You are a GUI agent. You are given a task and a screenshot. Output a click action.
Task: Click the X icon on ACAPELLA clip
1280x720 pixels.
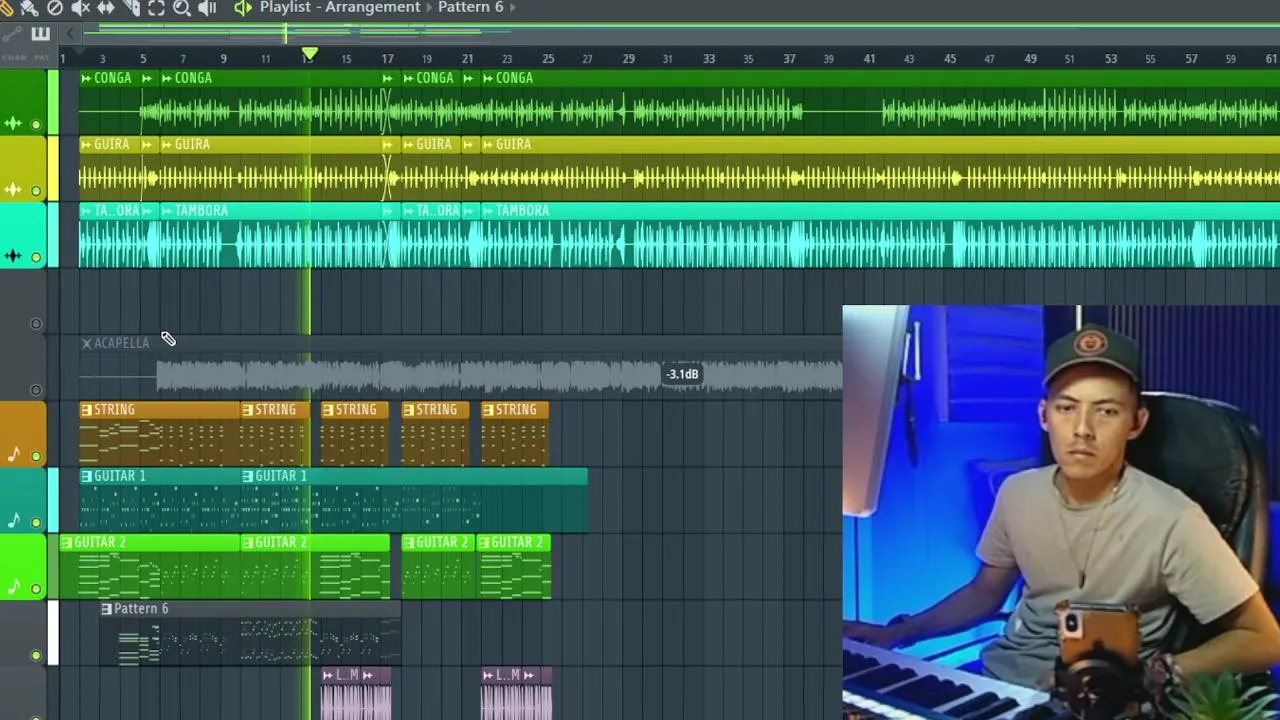tap(86, 343)
